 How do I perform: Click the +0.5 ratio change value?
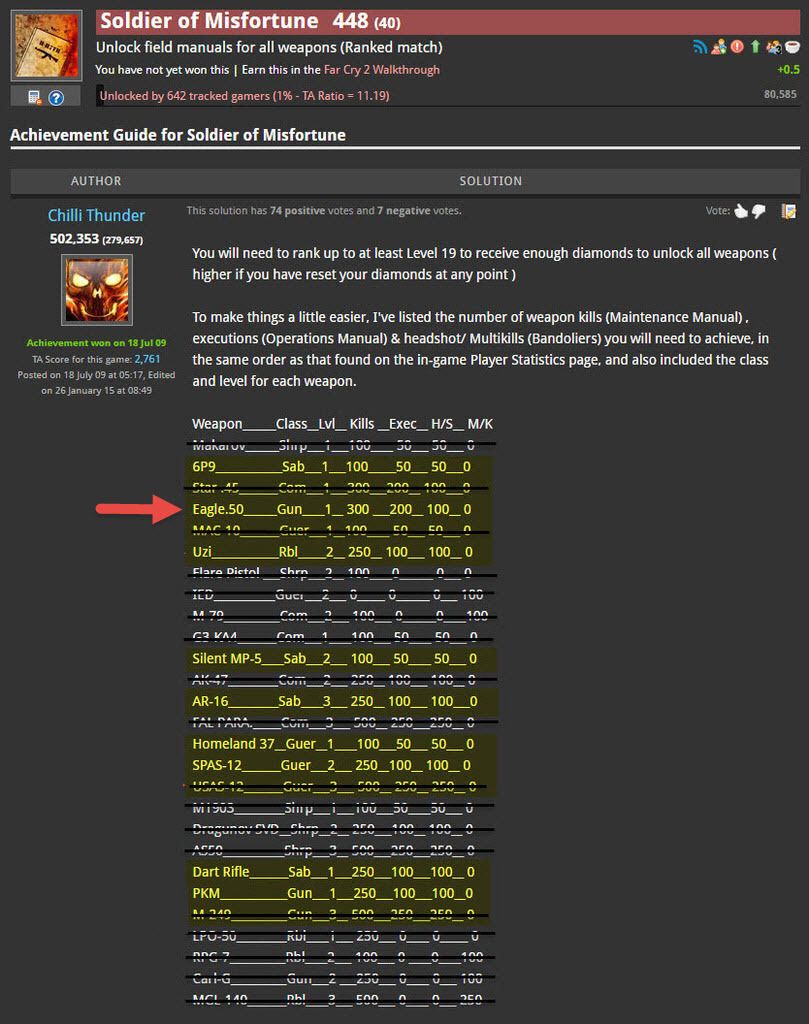point(788,69)
